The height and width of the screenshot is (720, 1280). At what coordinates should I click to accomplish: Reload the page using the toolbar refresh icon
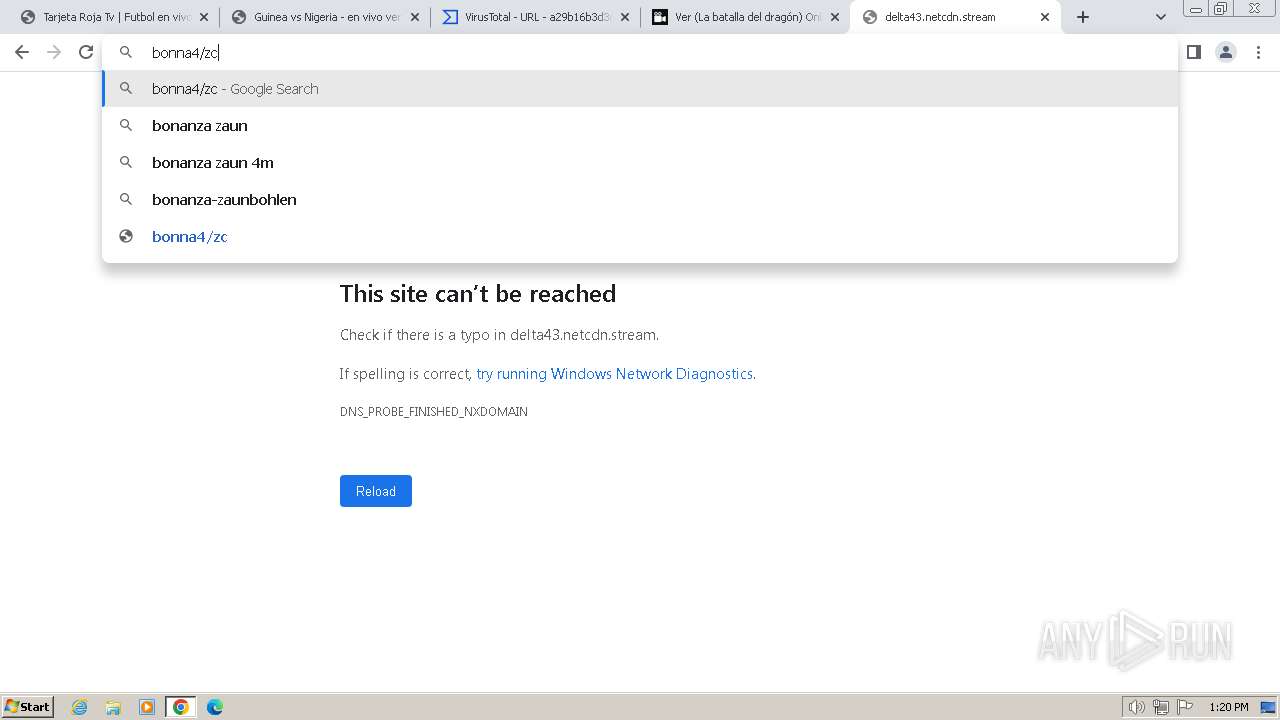pyautogui.click(x=86, y=52)
